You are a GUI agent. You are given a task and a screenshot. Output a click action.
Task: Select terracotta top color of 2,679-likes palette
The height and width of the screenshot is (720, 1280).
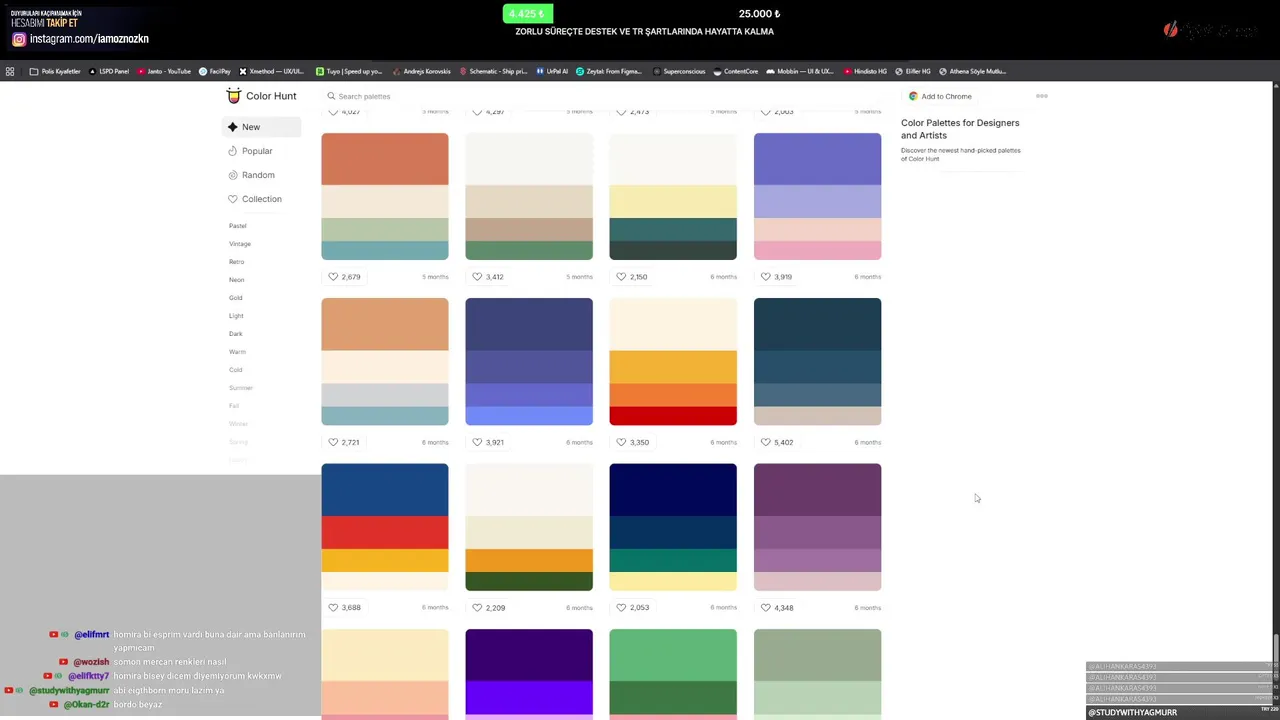385,159
